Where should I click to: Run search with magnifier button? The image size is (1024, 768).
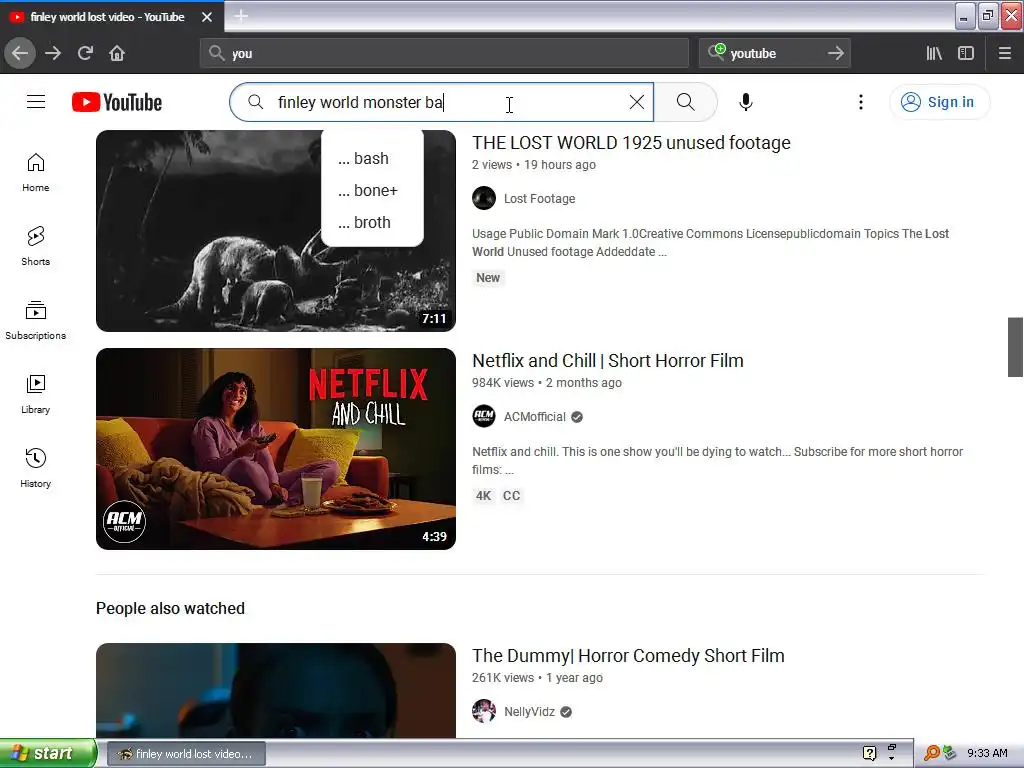pyautogui.click(x=686, y=102)
